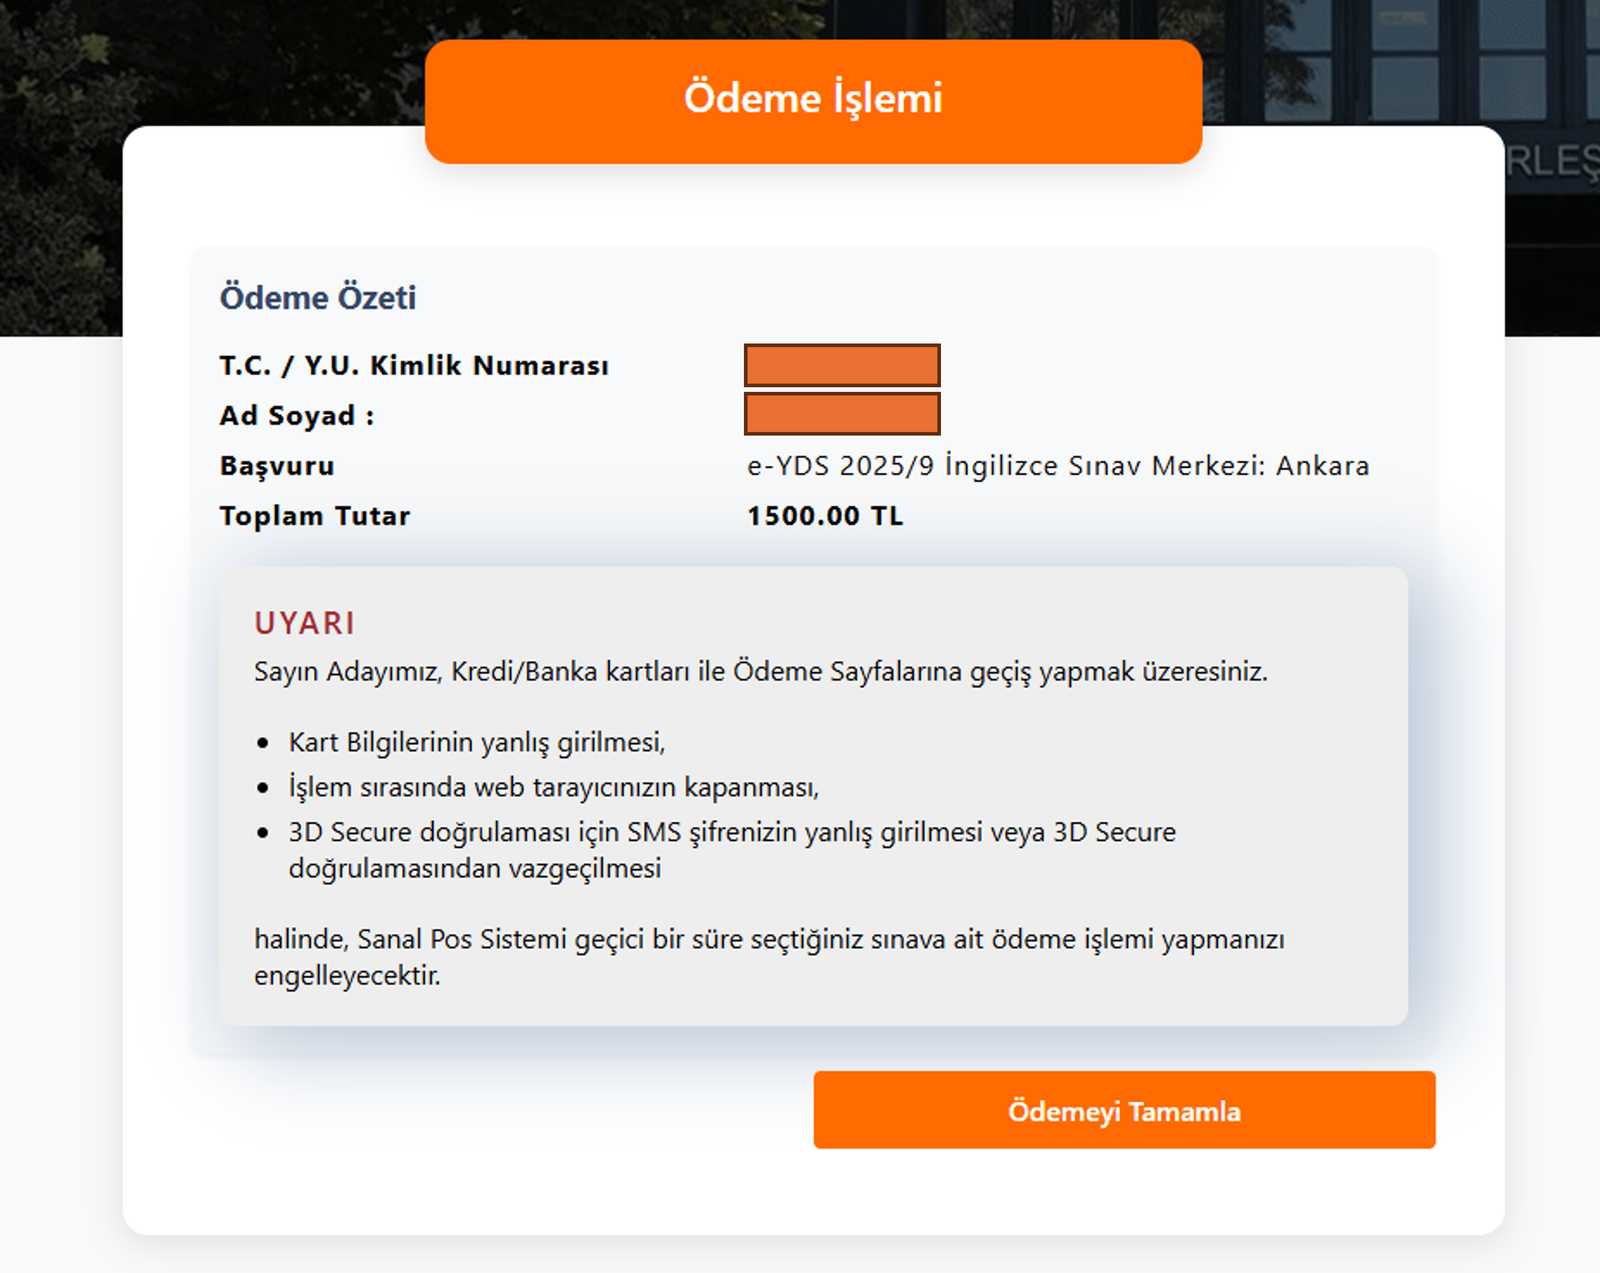This screenshot has height=1273, width=1600.
Task: Click the 3D Secure doğrulaması bullet text
Action: [x=732, y=832]
